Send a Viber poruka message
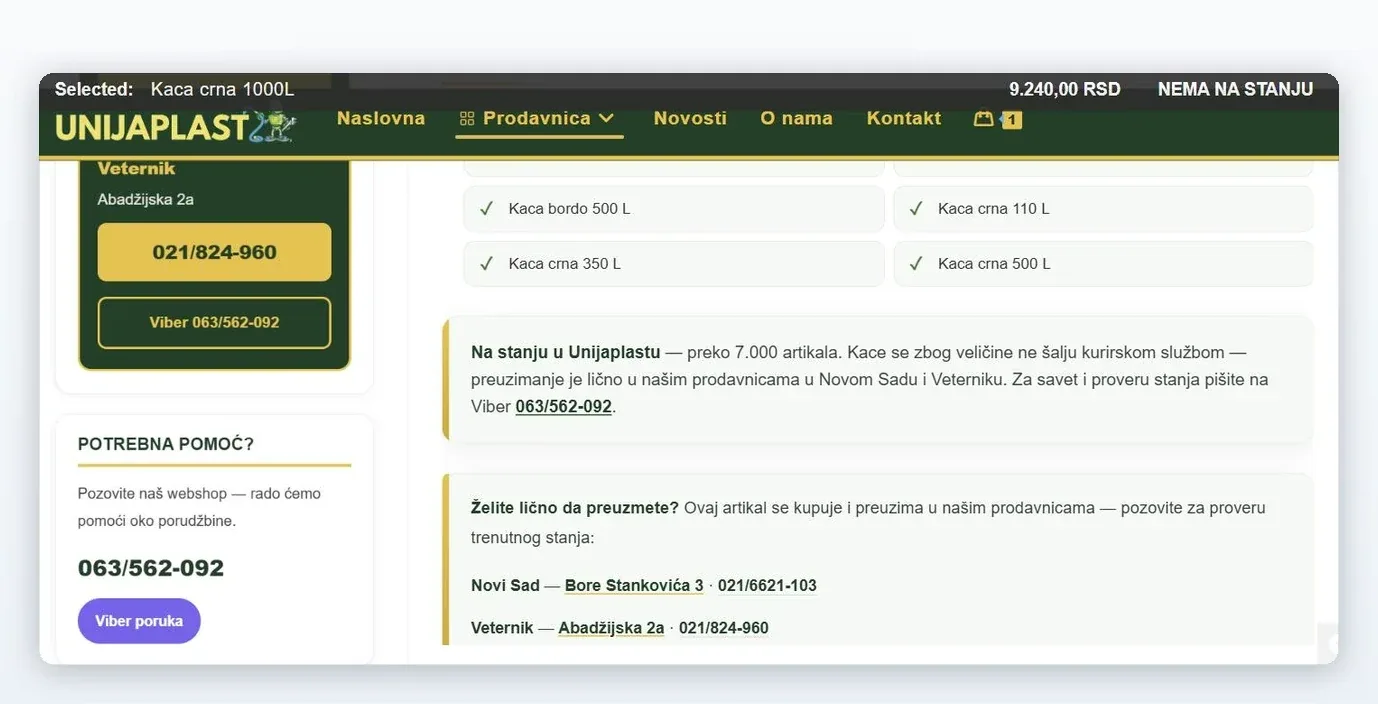This screenshot has height=704, width=1378. (x=139, y=621)
